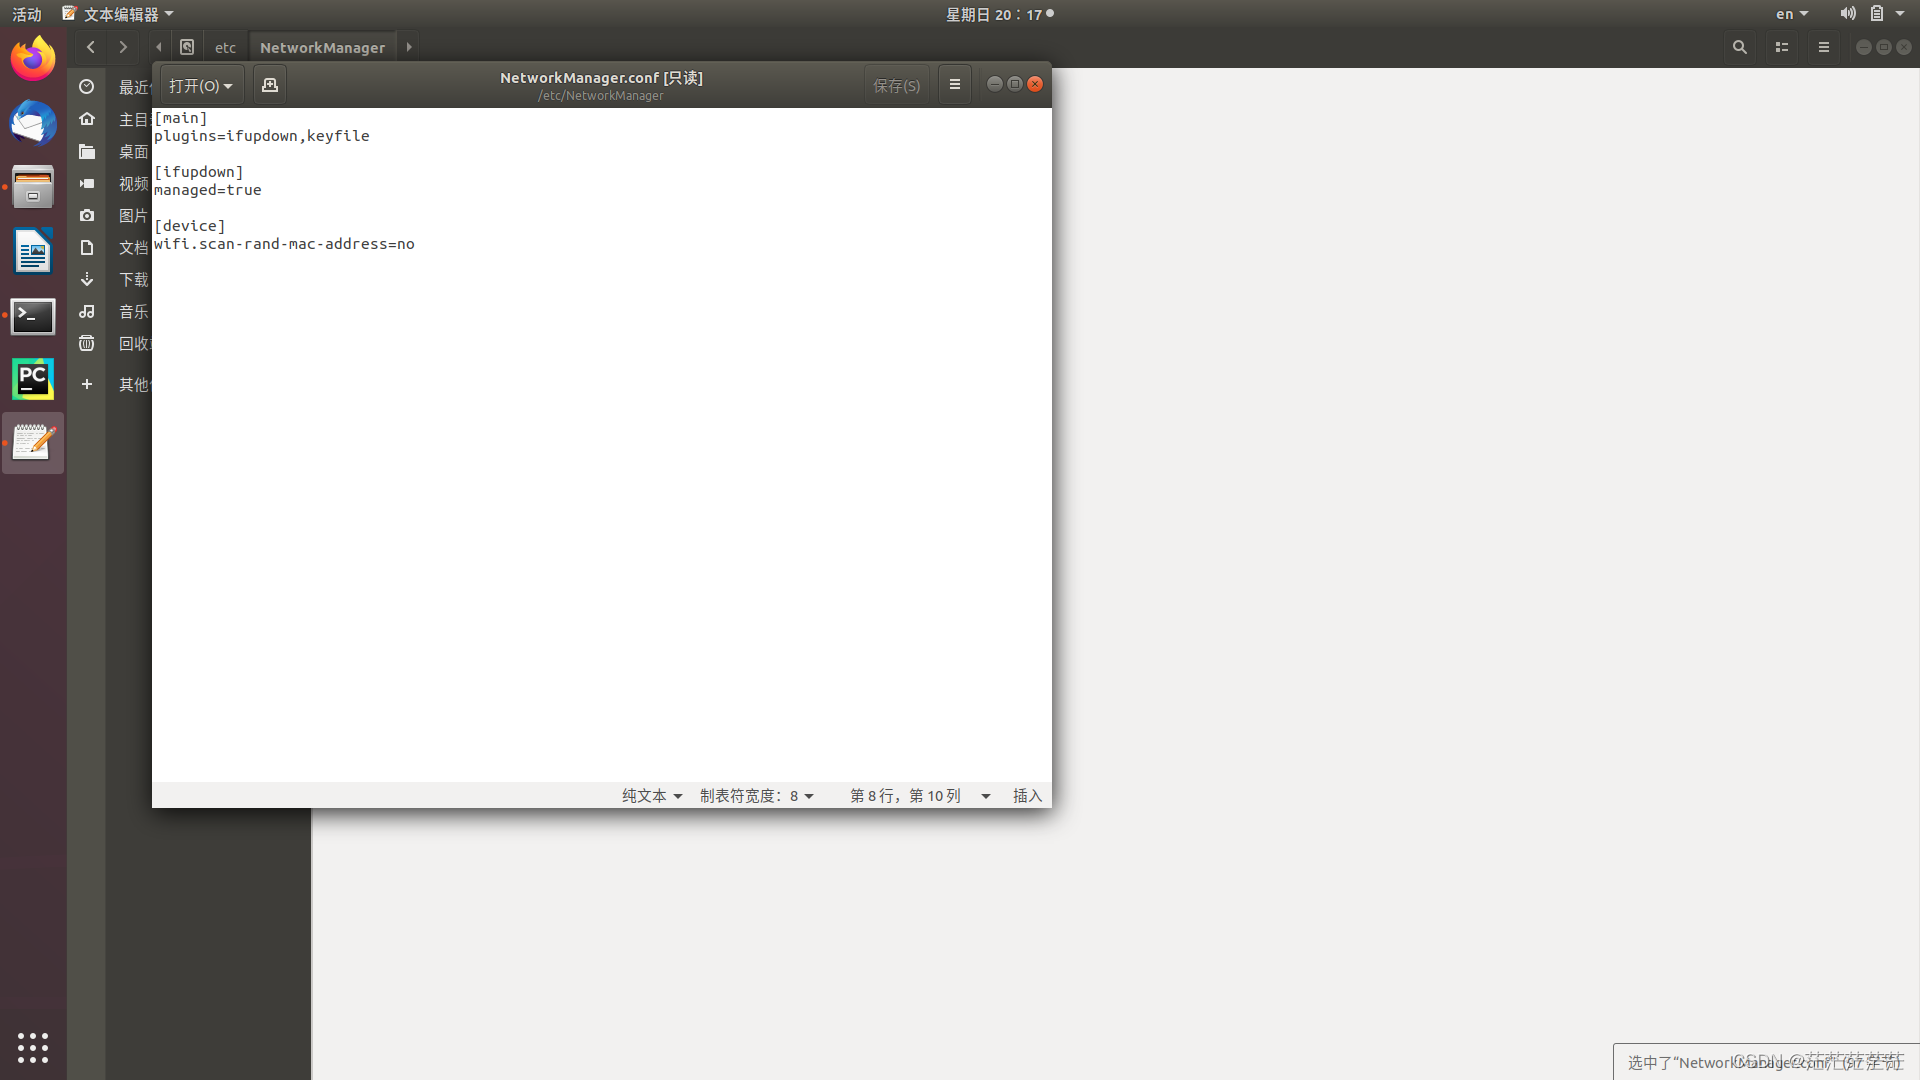Toggle the 插入 insert mode indicator
Screen dimensions: 1920x1080
pyautogui.click(x=1027, y=796)
